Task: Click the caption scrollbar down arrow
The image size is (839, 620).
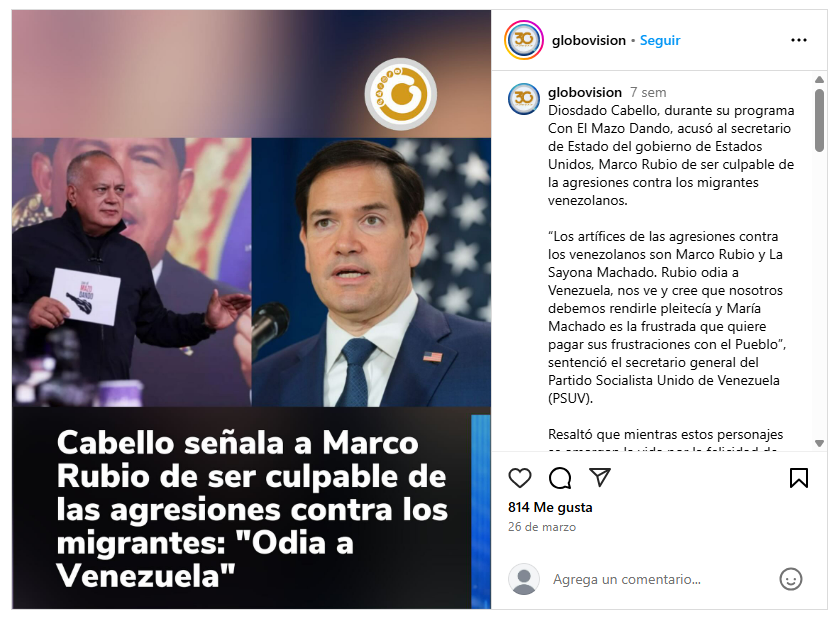Action: pos(819,443)
